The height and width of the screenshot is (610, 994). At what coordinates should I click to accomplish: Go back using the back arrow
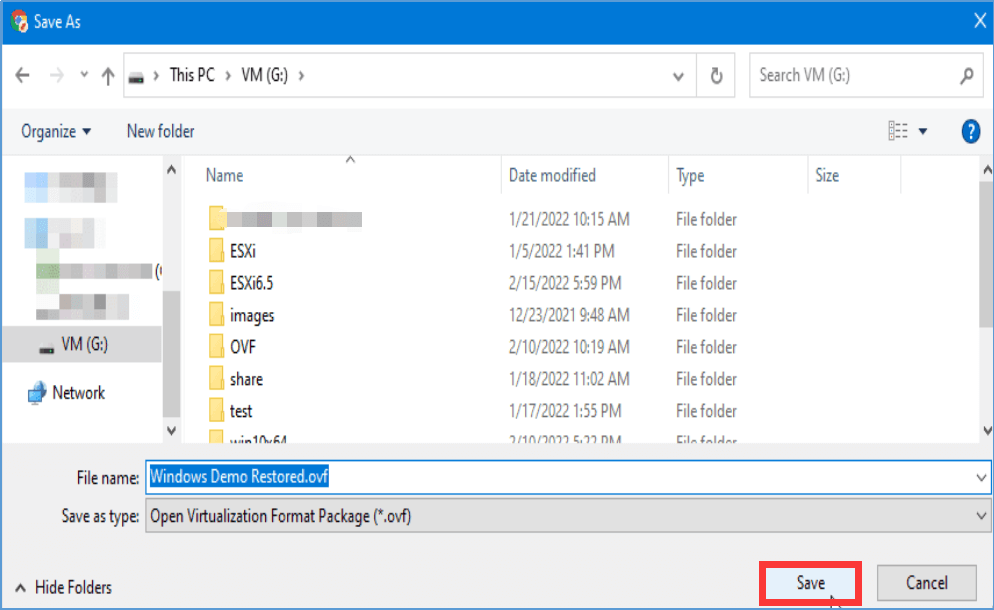pyautogui.click(x=23, y=75)
